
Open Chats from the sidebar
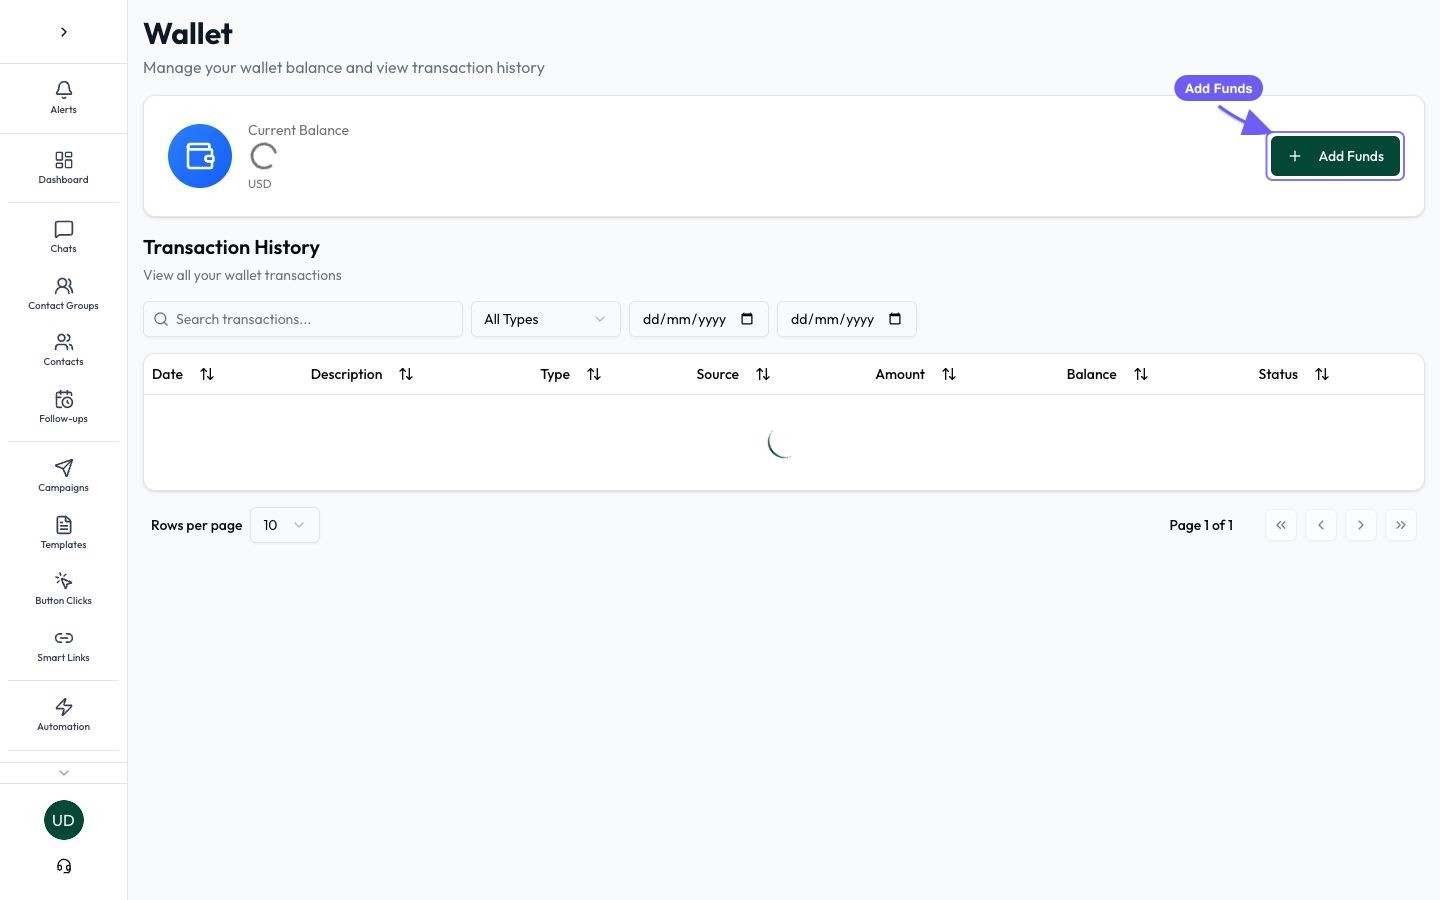[63, 237]
